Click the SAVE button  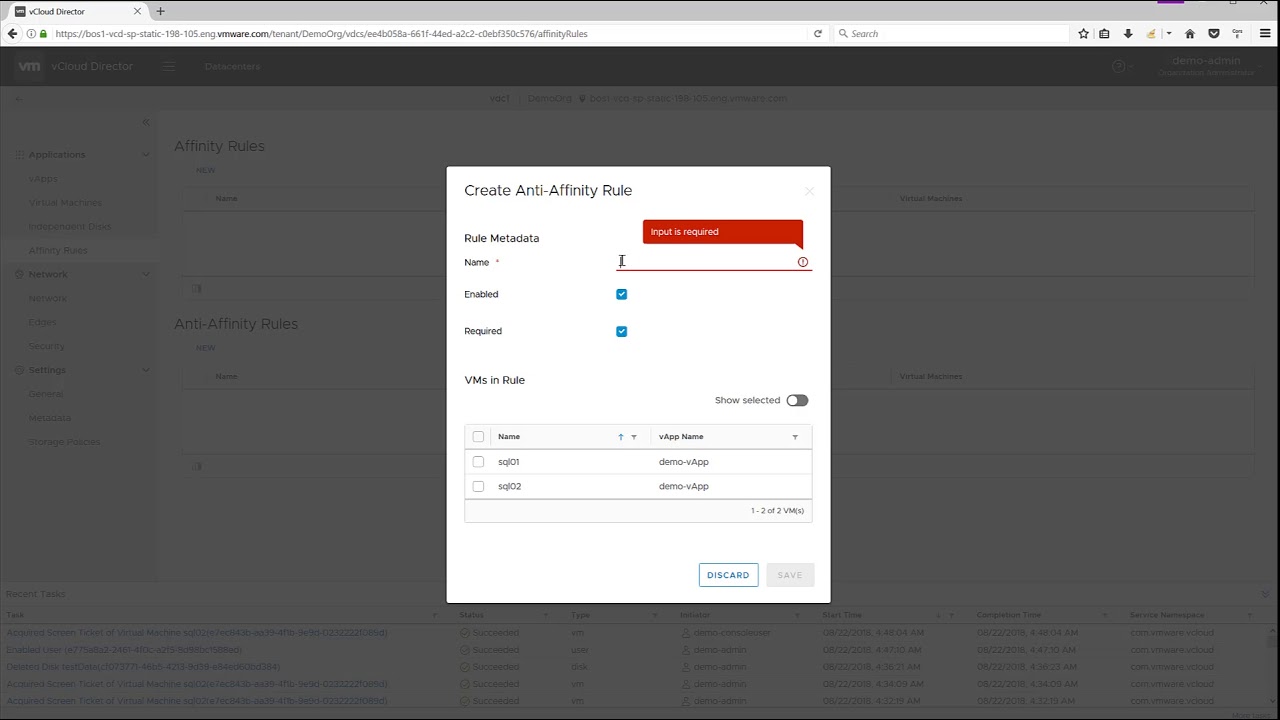click(790, 575)
